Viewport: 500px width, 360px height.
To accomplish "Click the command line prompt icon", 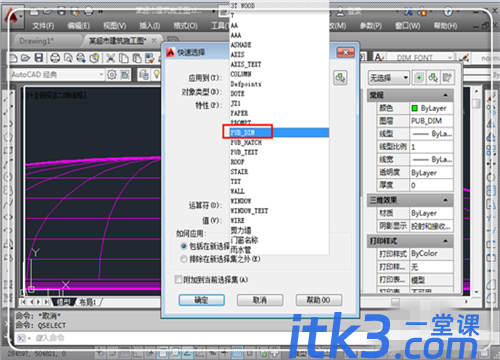I will [21, 338].
